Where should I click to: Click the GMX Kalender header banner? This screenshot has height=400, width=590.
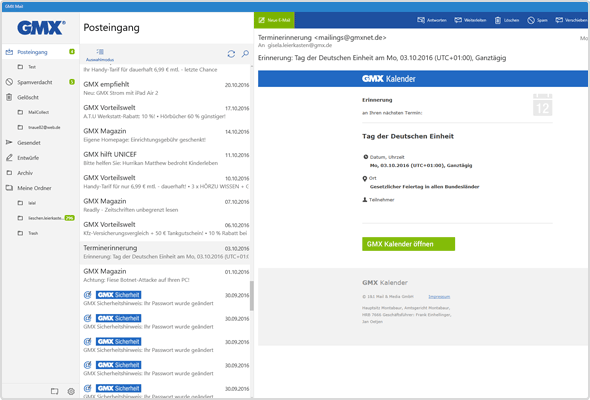(x=423, y=79)
